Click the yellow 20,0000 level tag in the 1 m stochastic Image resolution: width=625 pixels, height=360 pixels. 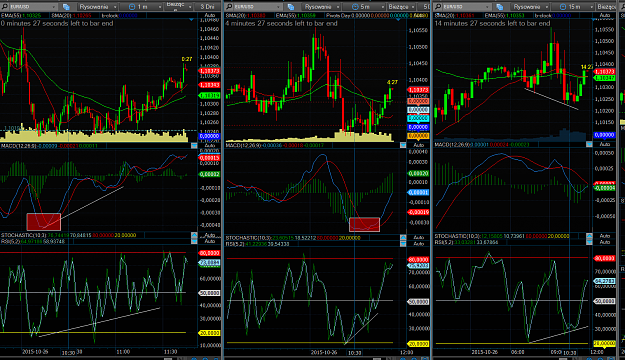209,333
